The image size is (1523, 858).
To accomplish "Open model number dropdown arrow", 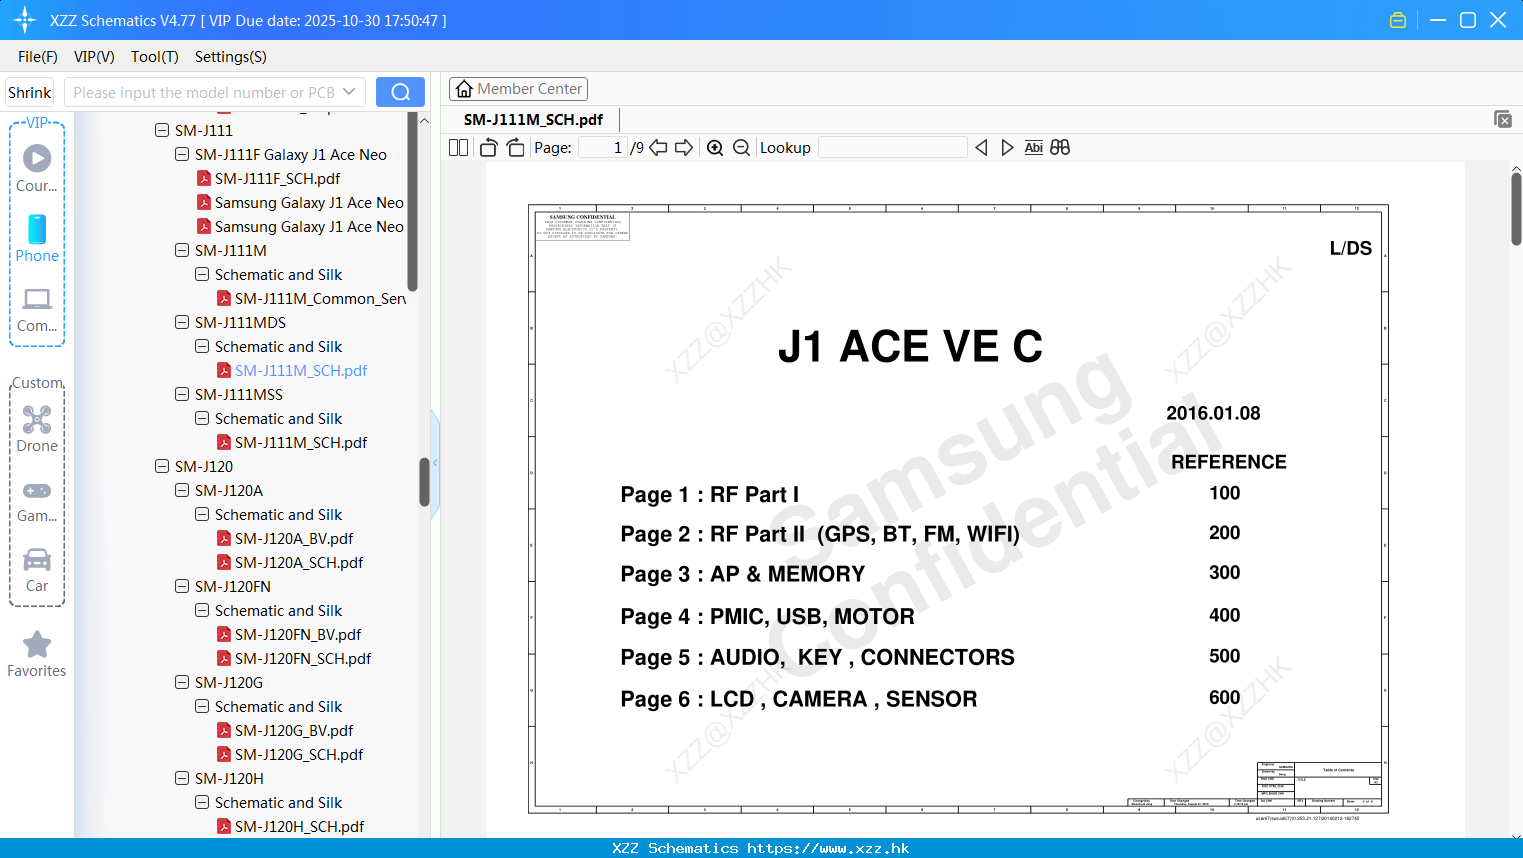I will coord(349,92).
